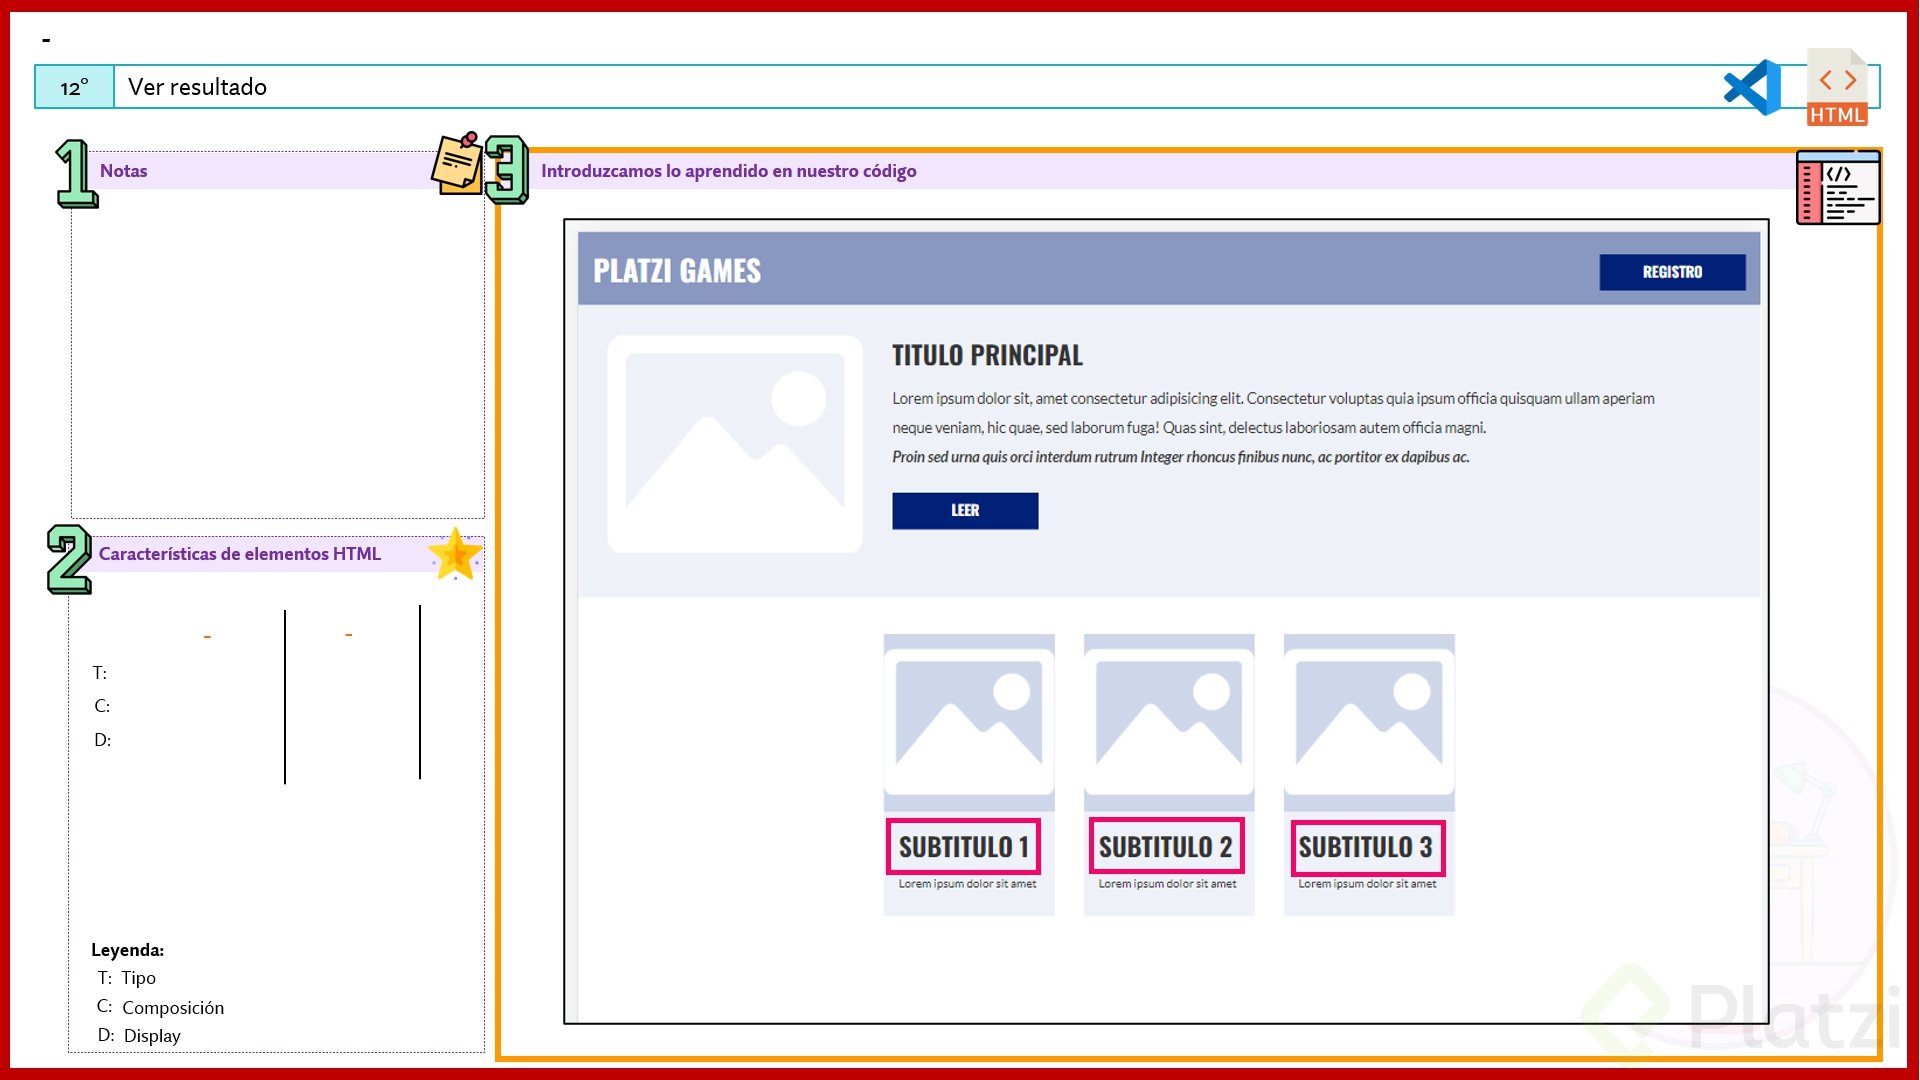Click the REGISTRO button in header

tap(1672, 272)
